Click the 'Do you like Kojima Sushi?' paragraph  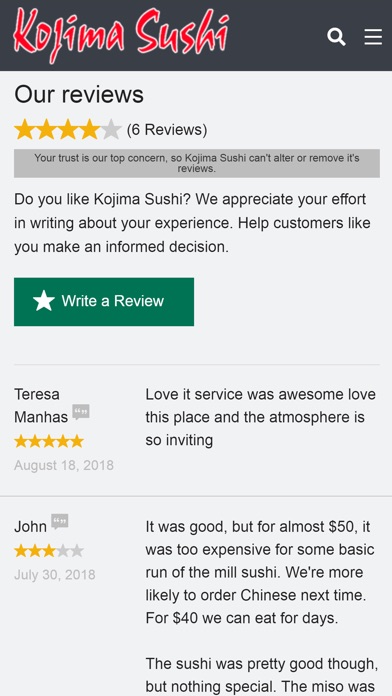pos(192,223)
